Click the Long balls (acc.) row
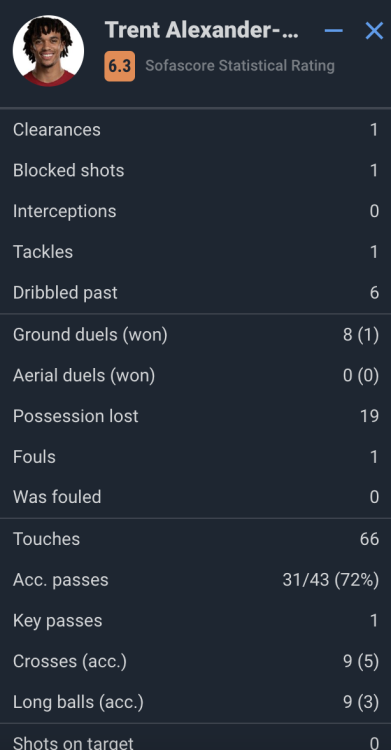The height and width of the screenshot is (750, 391). [x=195, y=702]
